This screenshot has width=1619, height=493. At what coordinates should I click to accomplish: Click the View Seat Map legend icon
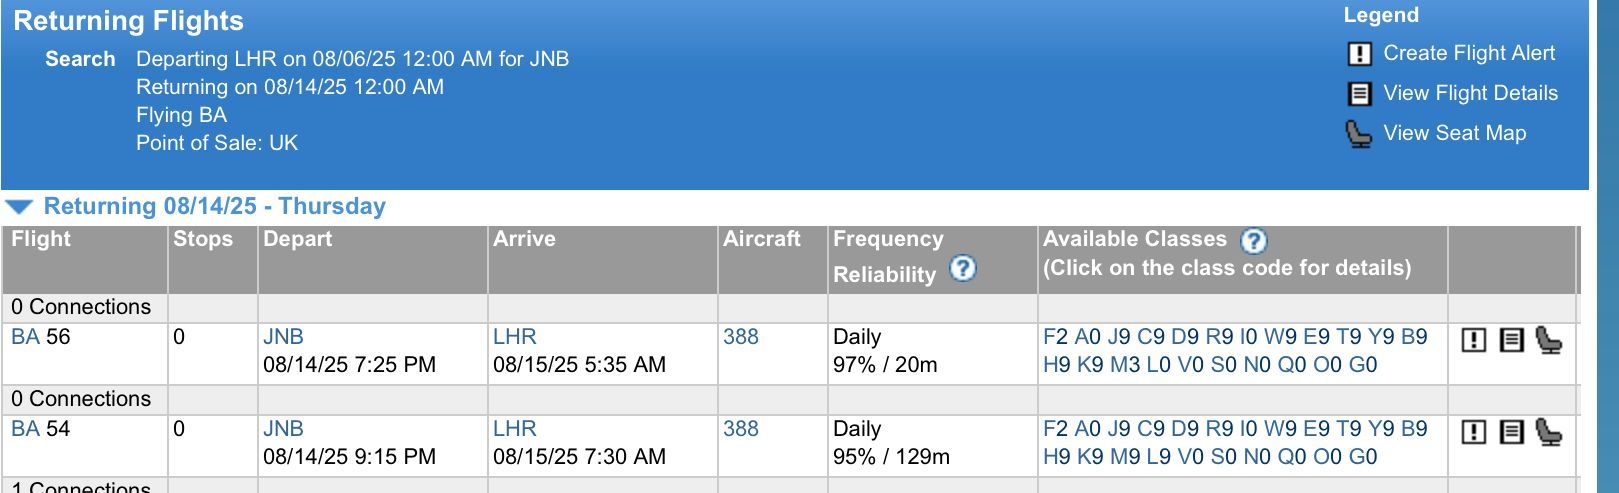pos(1358,134)
